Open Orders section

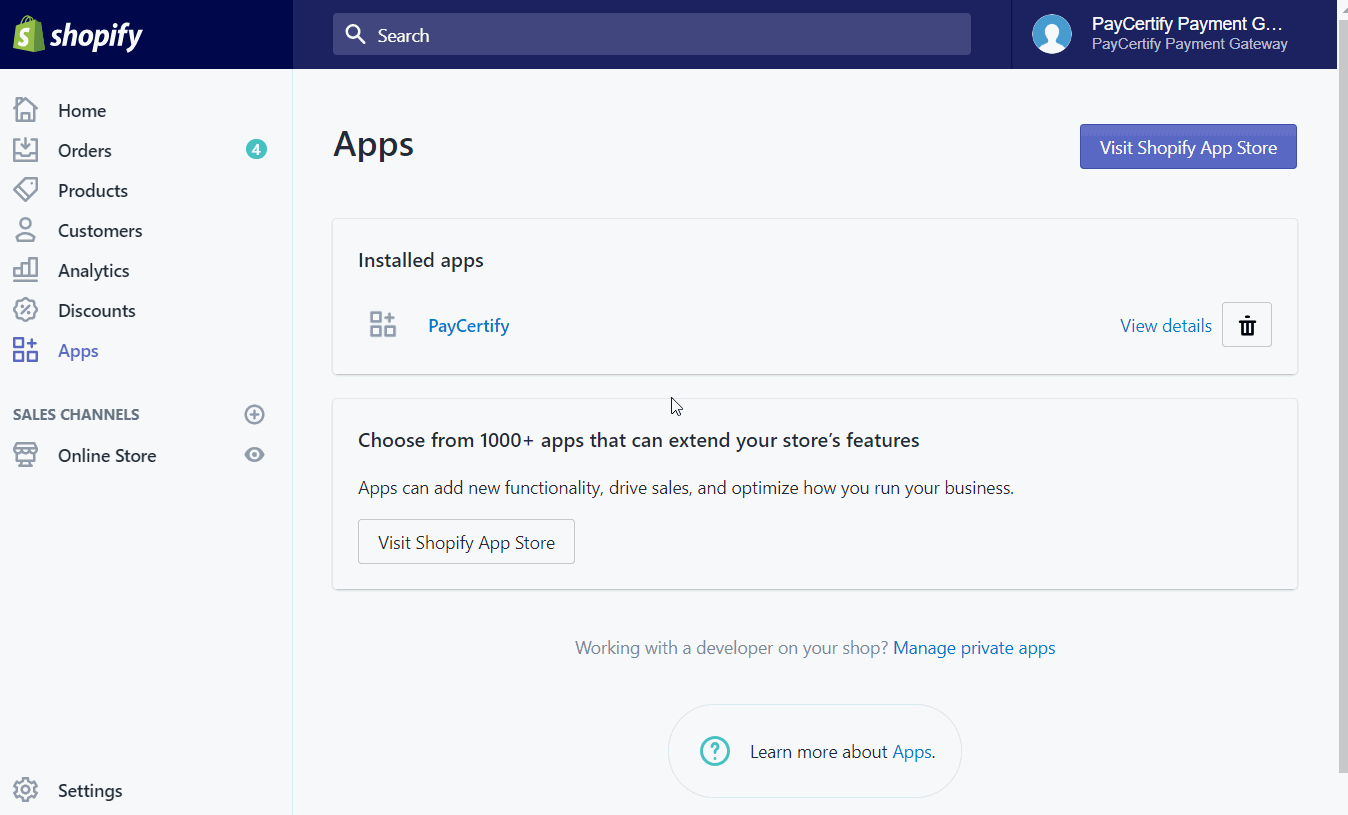click(85, 150)
